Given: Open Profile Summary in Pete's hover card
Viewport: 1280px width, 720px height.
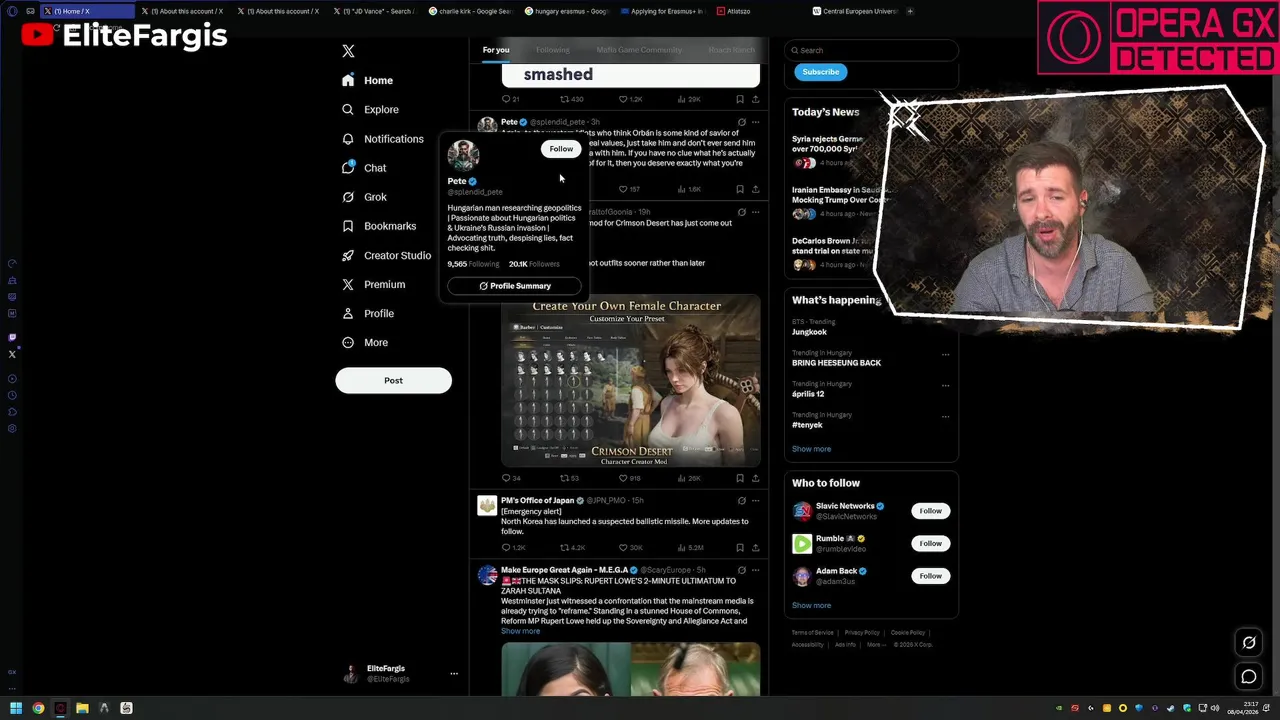Looking at the screenshot, I should pyautogui.click(x=514, y=286).
